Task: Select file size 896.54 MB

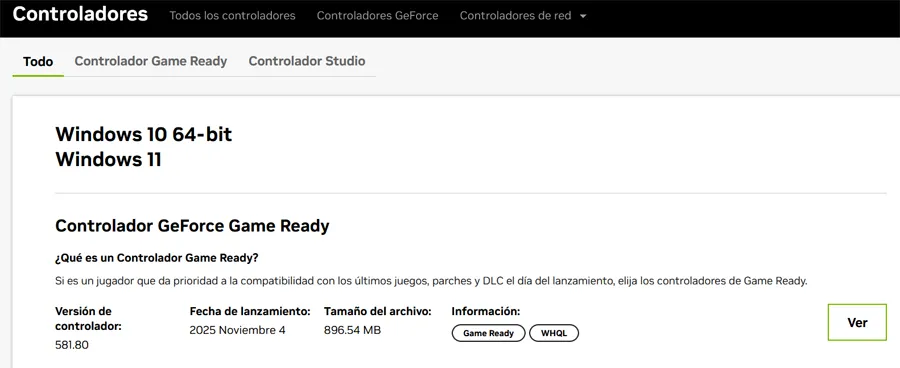Action: (x=352, y=330)
